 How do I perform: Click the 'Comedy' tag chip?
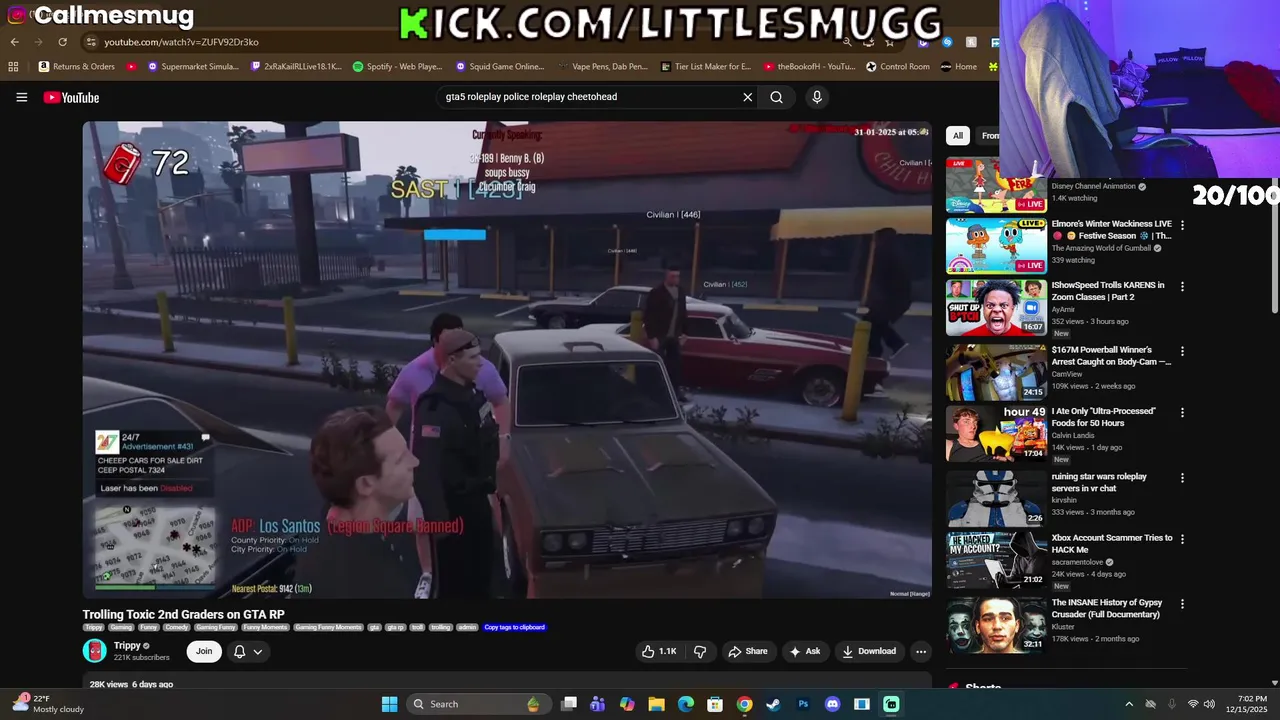click(x=177, y=627)
